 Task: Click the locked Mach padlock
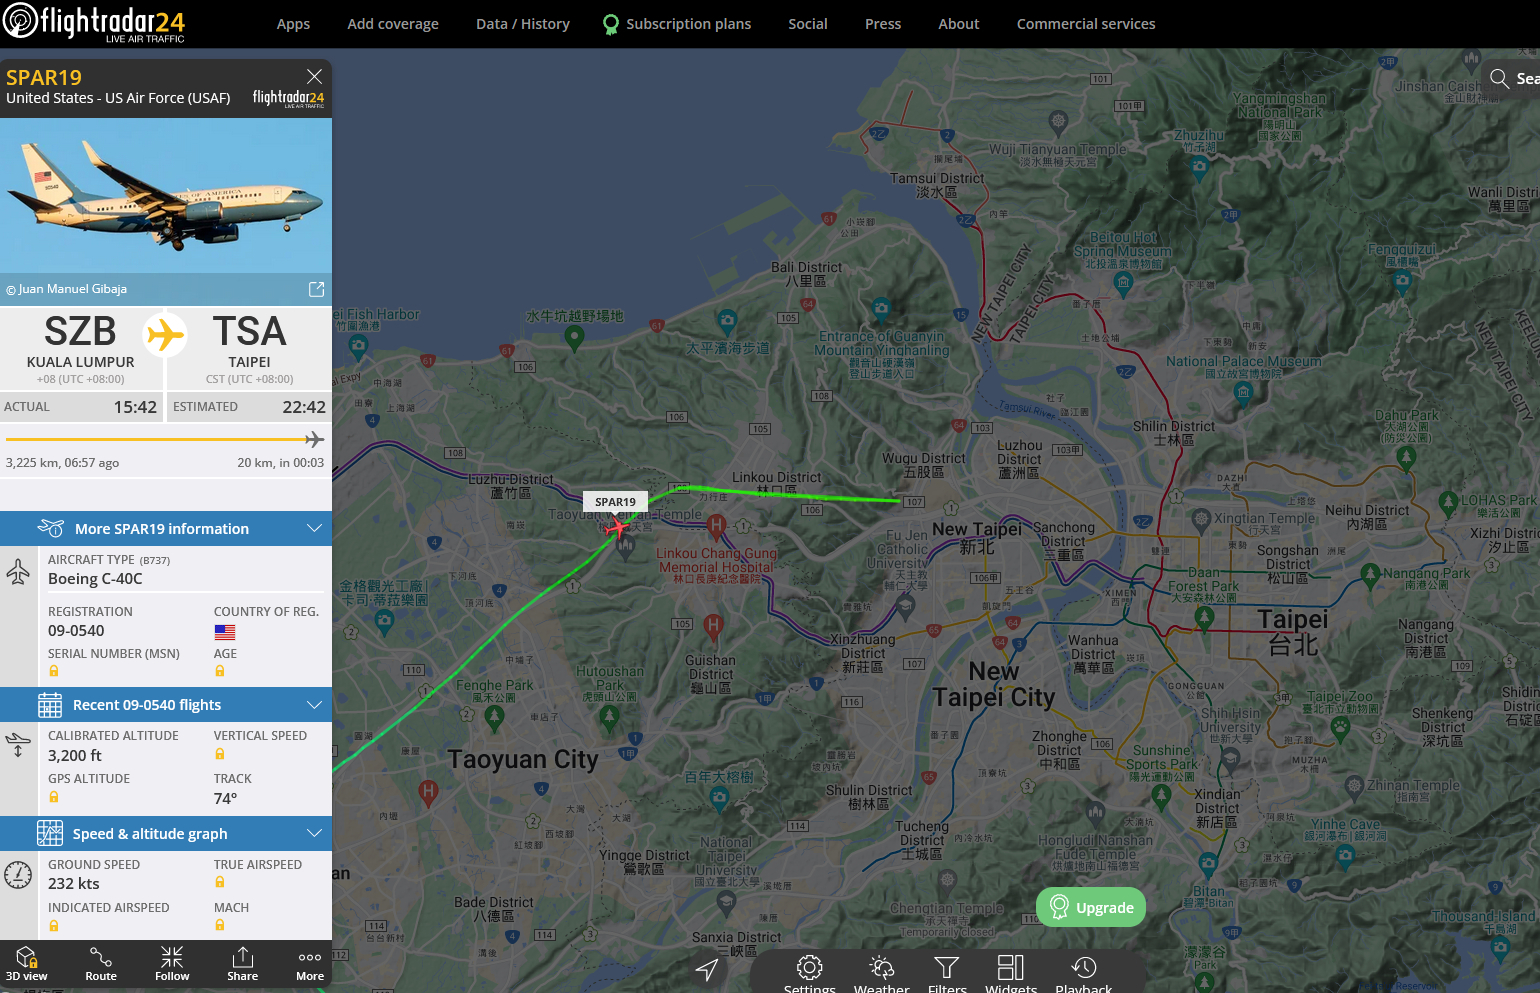click(x=220, y=926)
